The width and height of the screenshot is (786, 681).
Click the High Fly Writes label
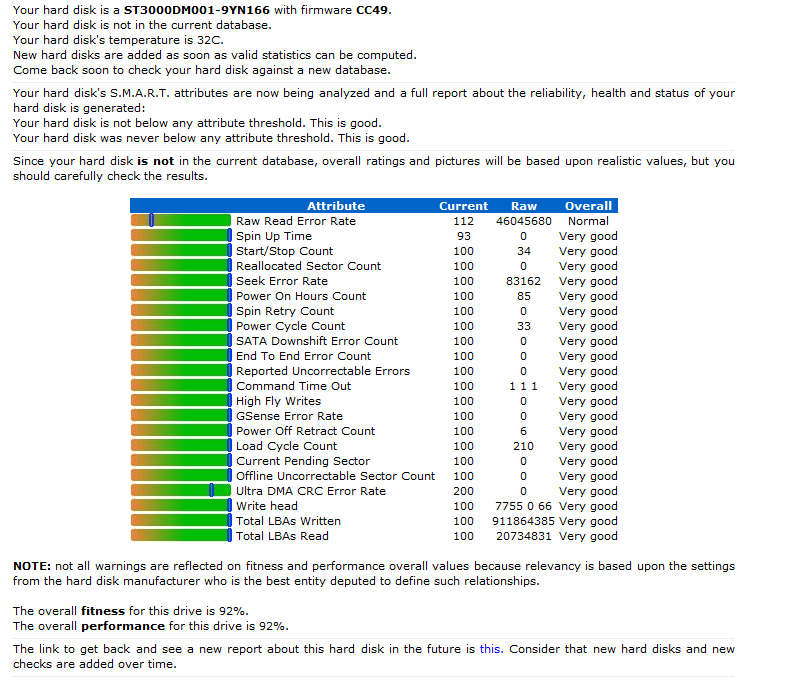278,401
